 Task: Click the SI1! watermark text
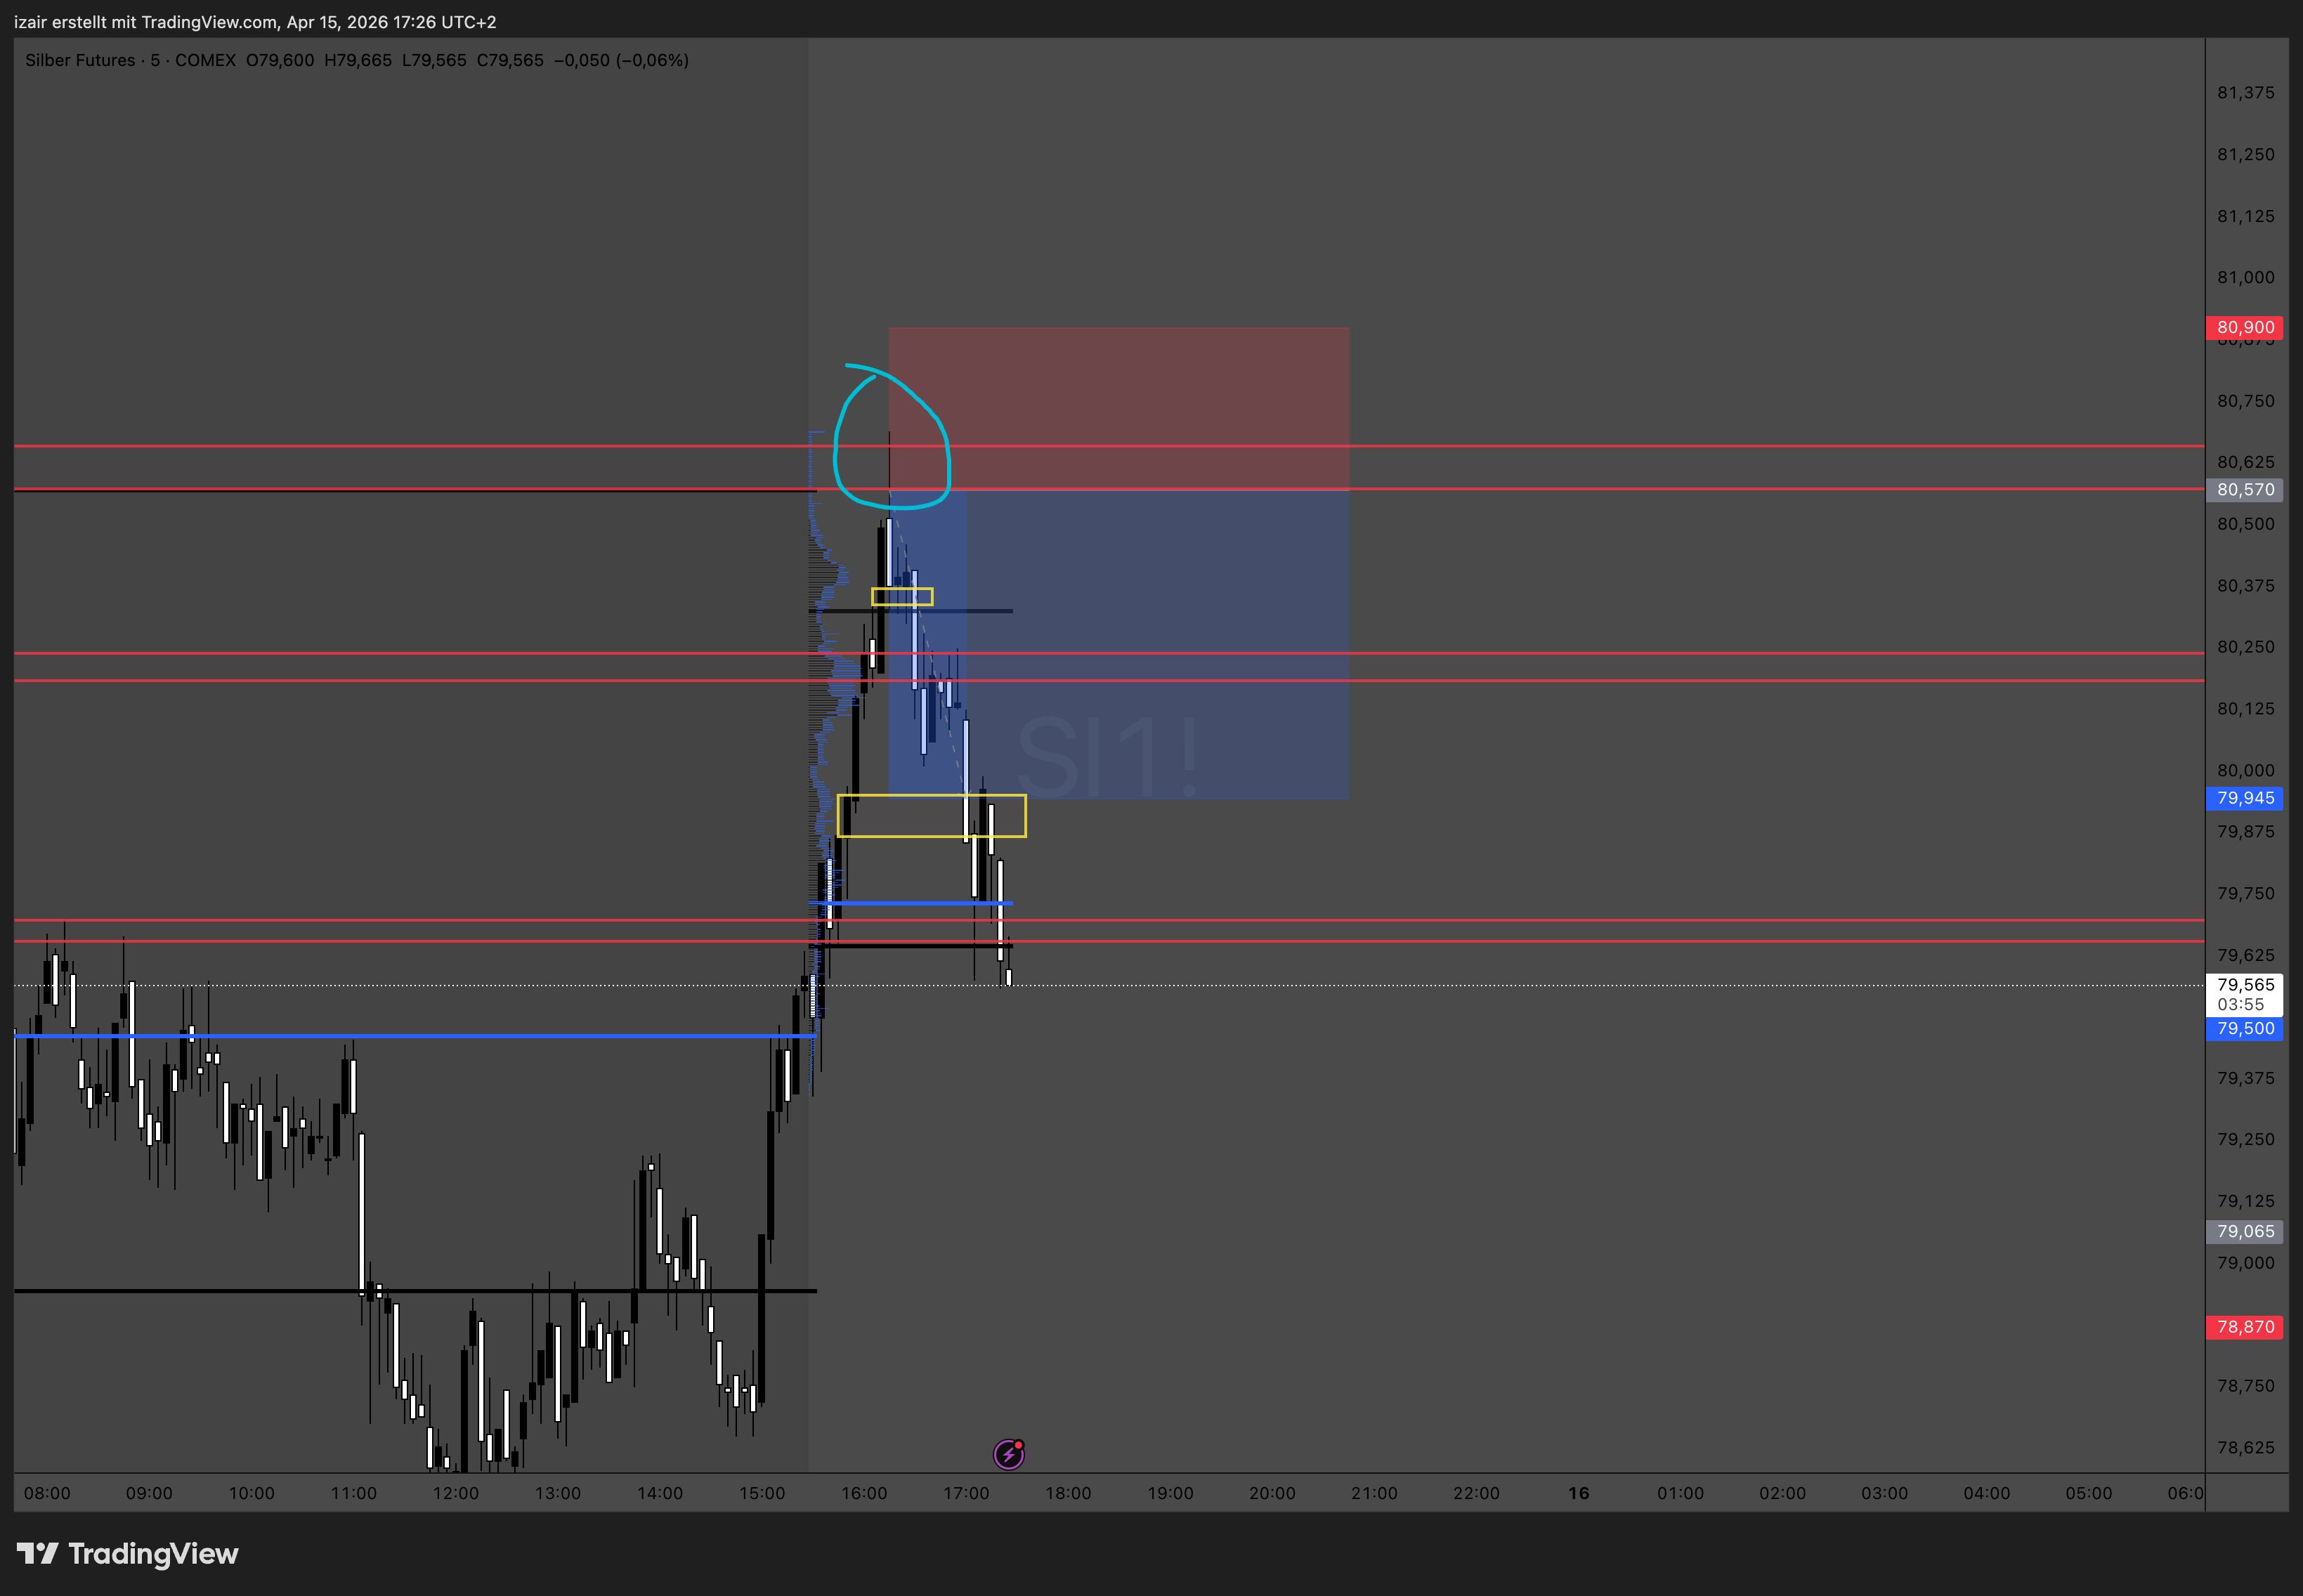pyautogui.click(x=1107, y=757)
